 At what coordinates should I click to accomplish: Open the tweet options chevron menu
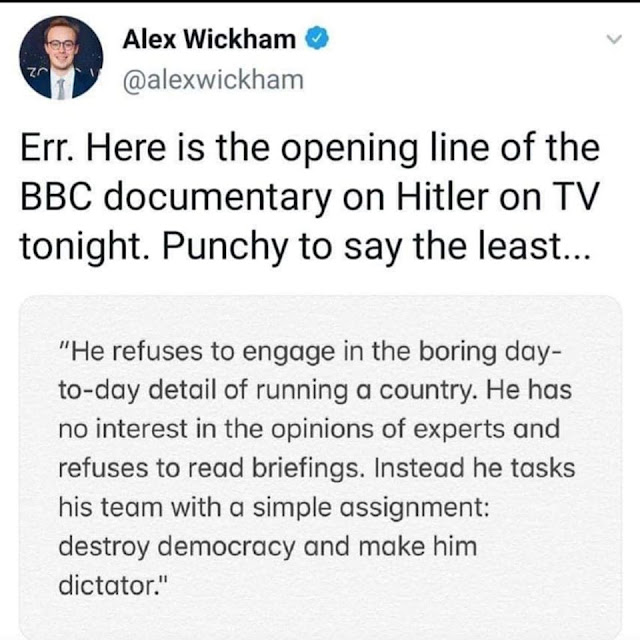[614, 40]
